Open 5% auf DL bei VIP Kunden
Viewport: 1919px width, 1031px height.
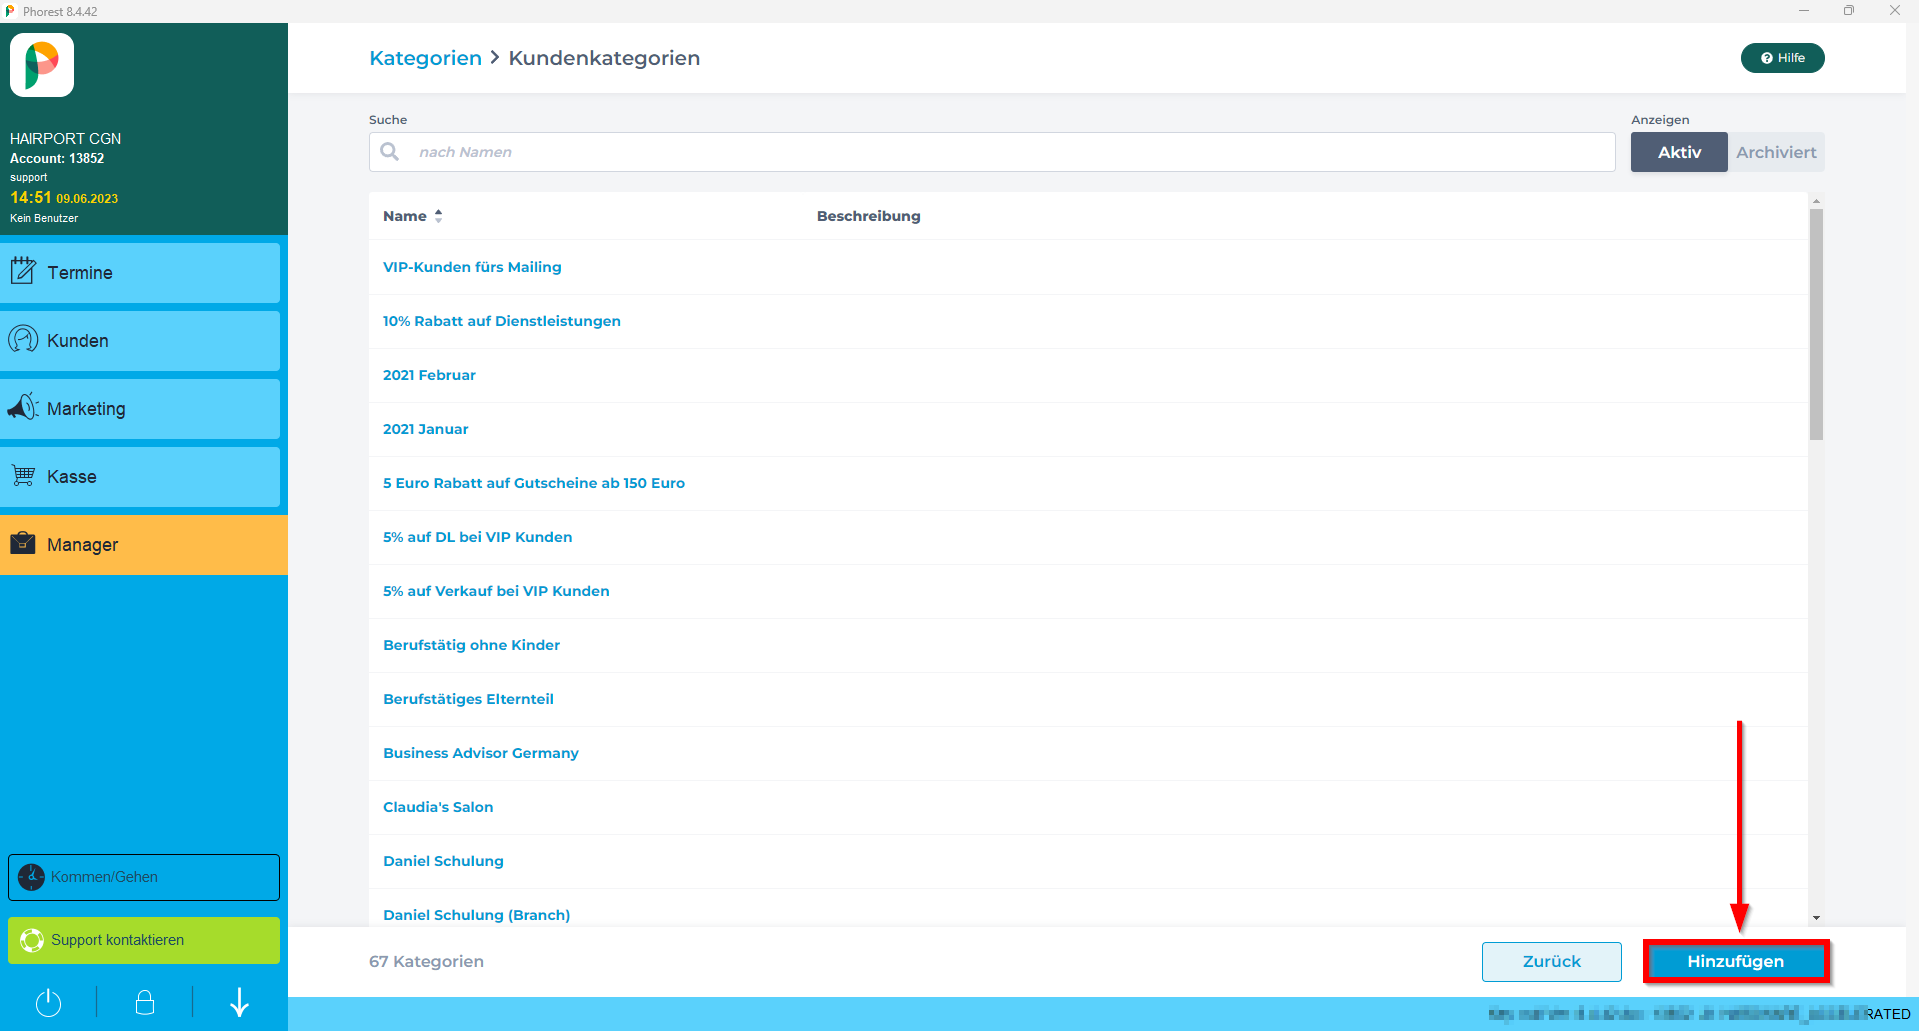click(477, 537)
